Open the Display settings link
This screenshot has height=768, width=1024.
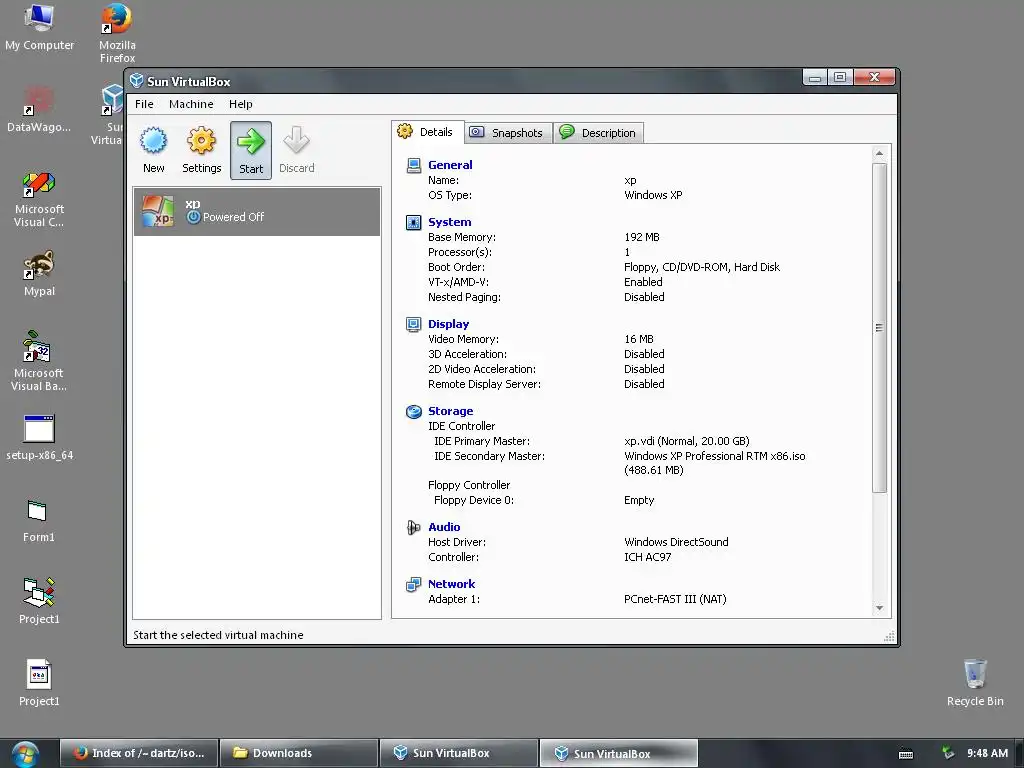tap(448, 324)
